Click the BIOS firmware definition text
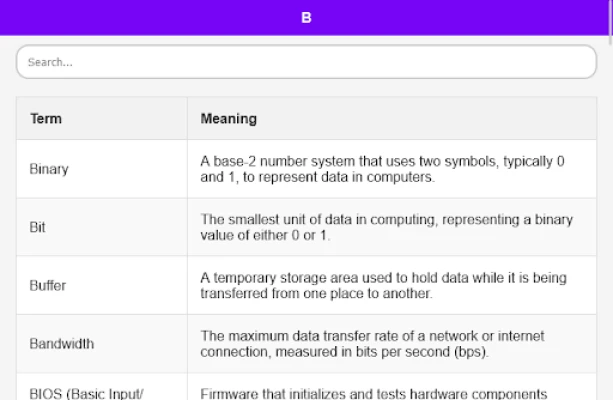The height and width of the screenshot is (400, 613). [x=373, y=393]
